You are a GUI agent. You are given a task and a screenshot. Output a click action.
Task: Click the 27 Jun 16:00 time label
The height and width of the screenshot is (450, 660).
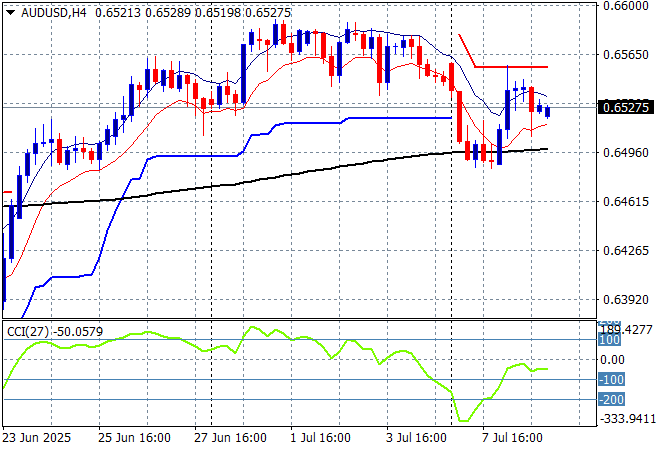(230, 438)
